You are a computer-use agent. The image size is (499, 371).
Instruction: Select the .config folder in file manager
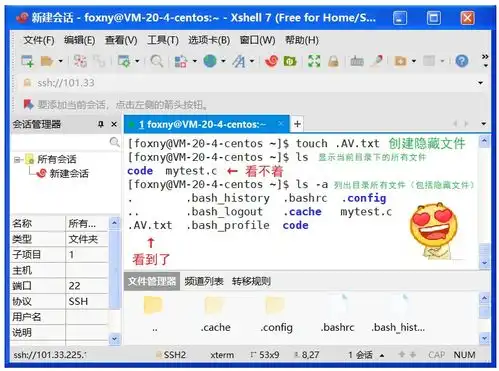pyautogui.click(x=276, y=314)
